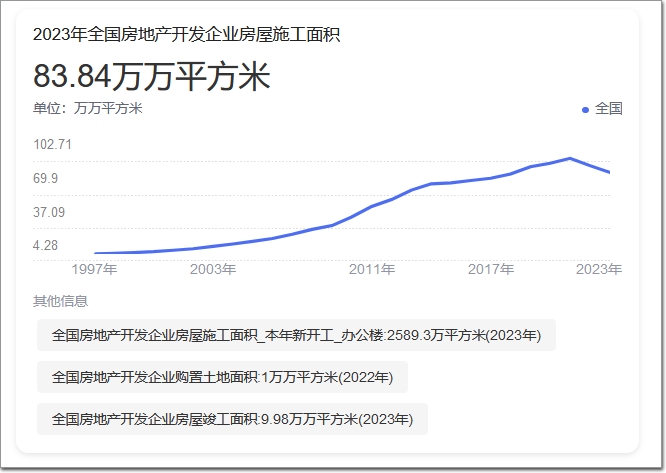Screen dimensions: 666x473
Task: Click the 2023年 x-axis label
Action: [600, 269]
